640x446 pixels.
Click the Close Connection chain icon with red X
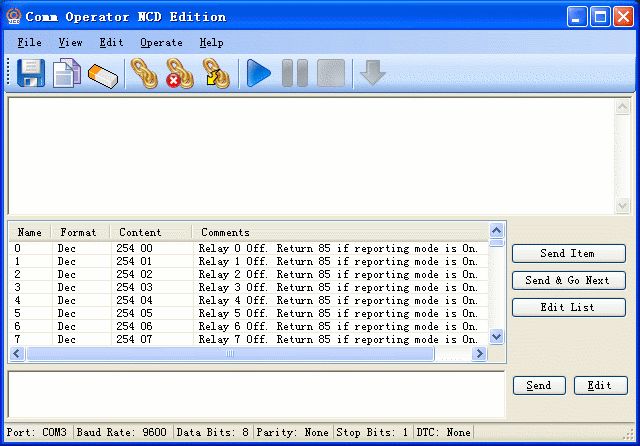tap(180, 73)
